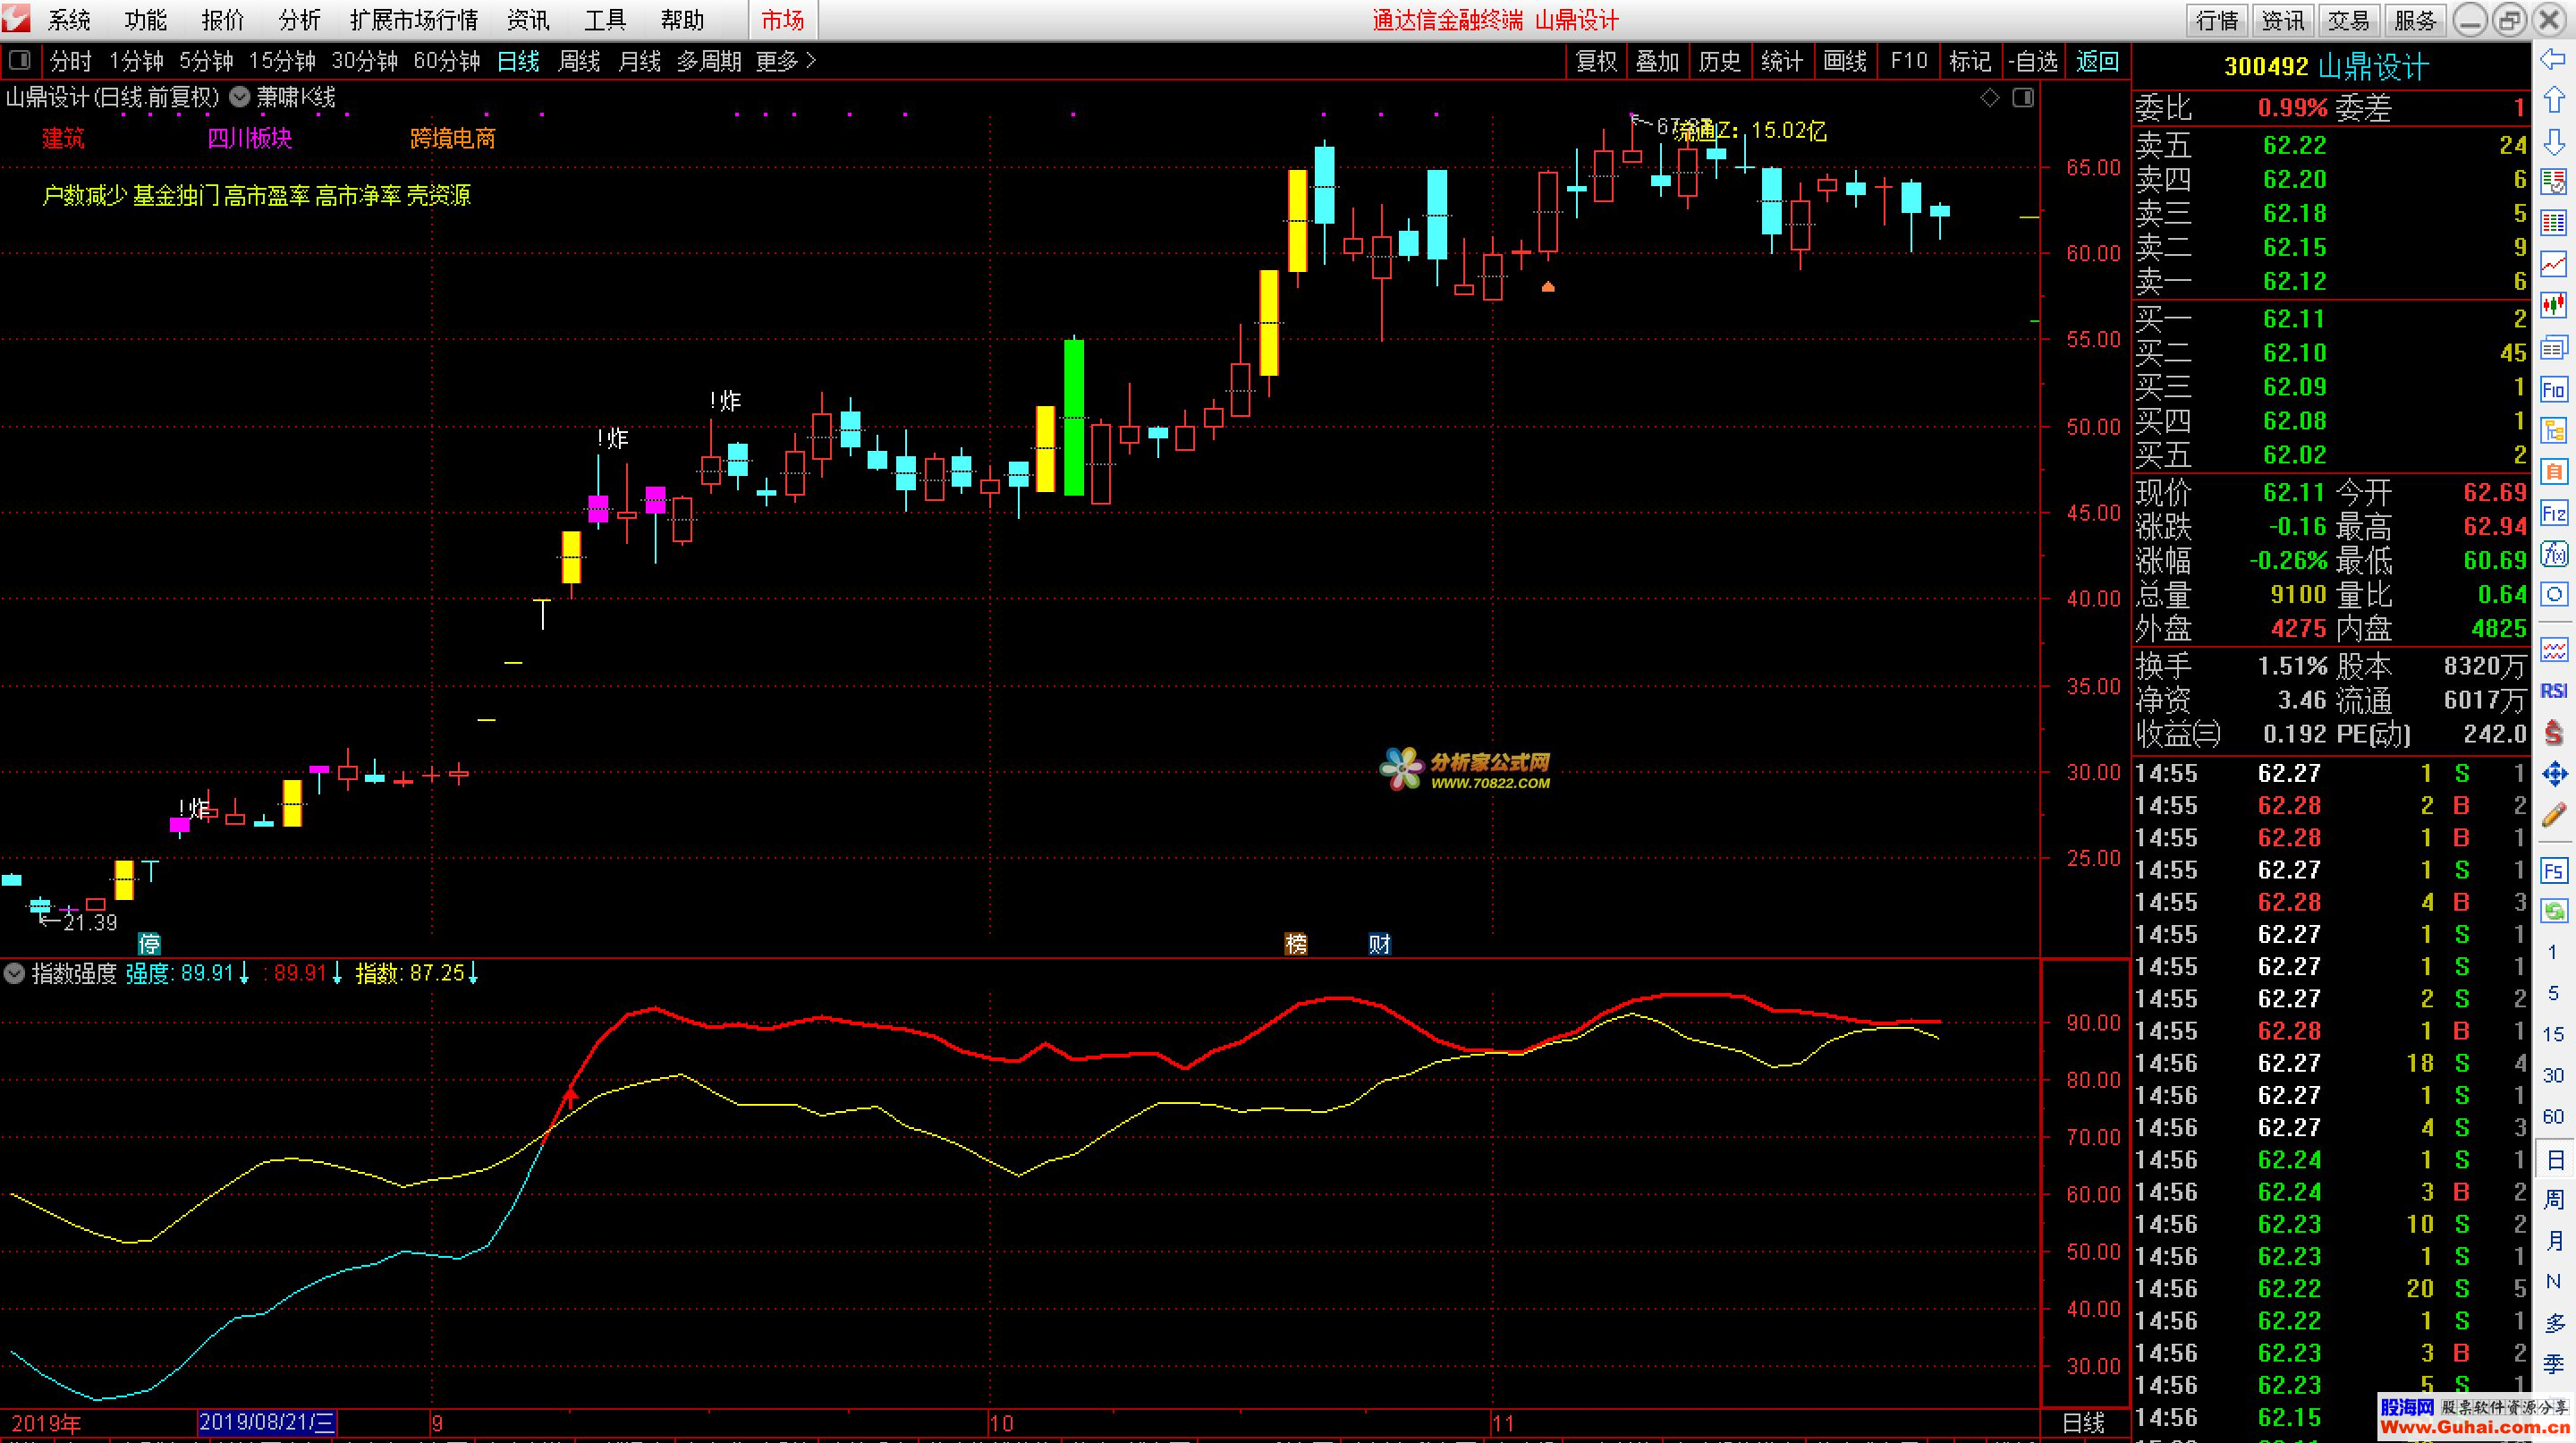Expand the 更多 > periods menu
Viewport: 2576px width, 1443px height.
click(786, 62)
